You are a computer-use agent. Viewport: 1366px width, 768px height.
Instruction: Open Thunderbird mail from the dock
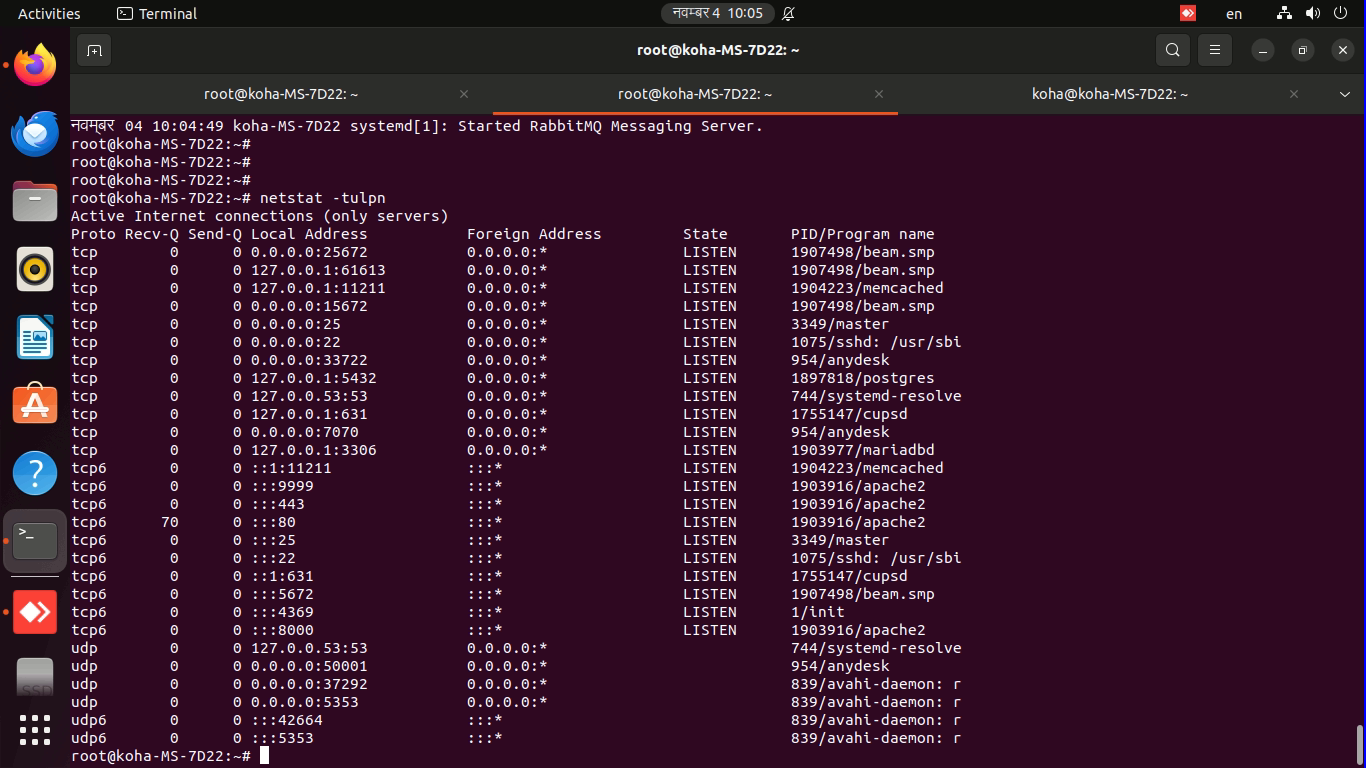pyautogui.click(x=35, y=133)
